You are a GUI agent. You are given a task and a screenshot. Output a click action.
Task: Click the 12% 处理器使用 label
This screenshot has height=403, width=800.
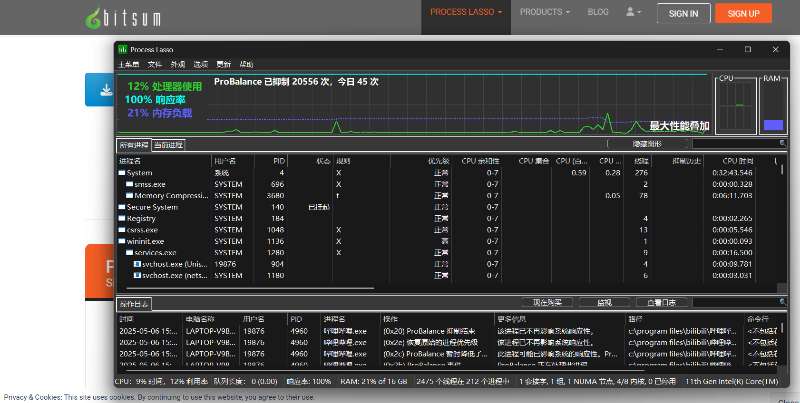[165, 87]
